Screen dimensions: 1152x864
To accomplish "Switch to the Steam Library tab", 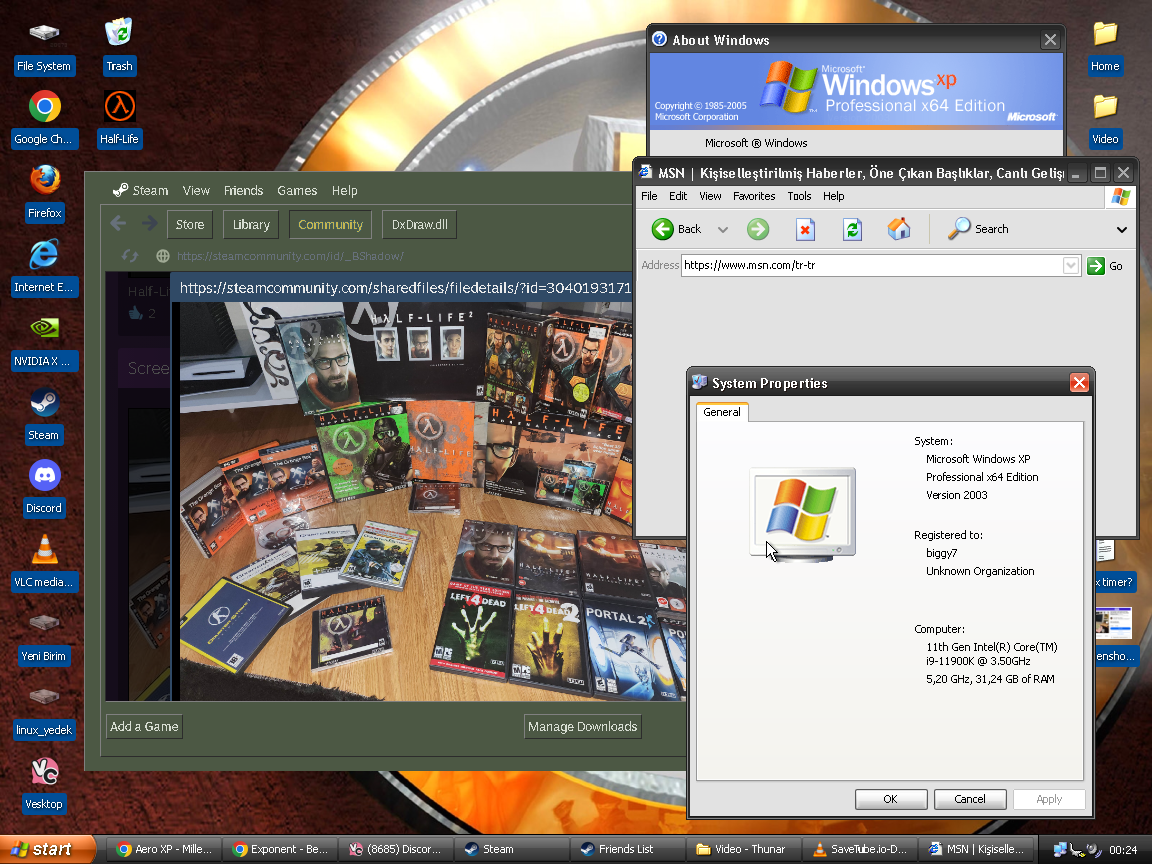I will tap(251, 225).
